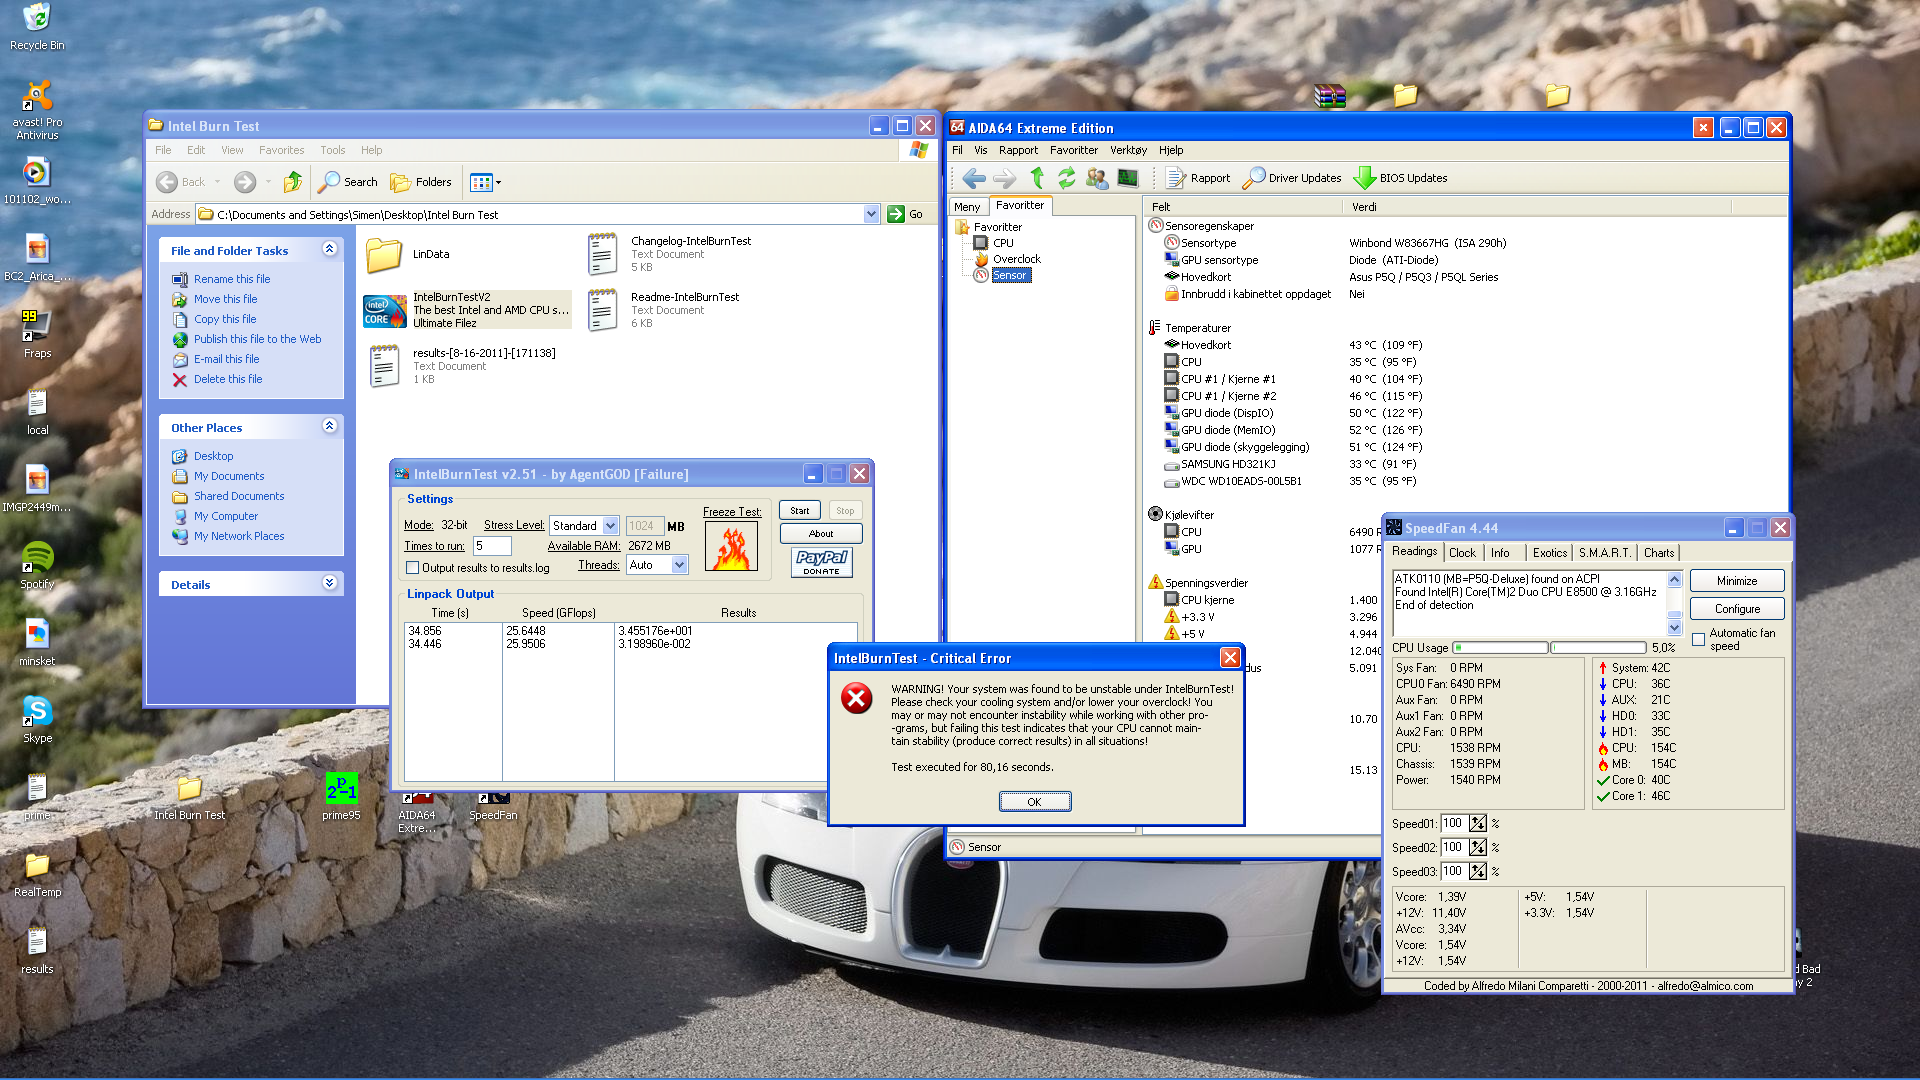Viewport: 1920px width, 1080px height.
Task: Expand the Details panel in Explorer
Action: pos(329,583)
